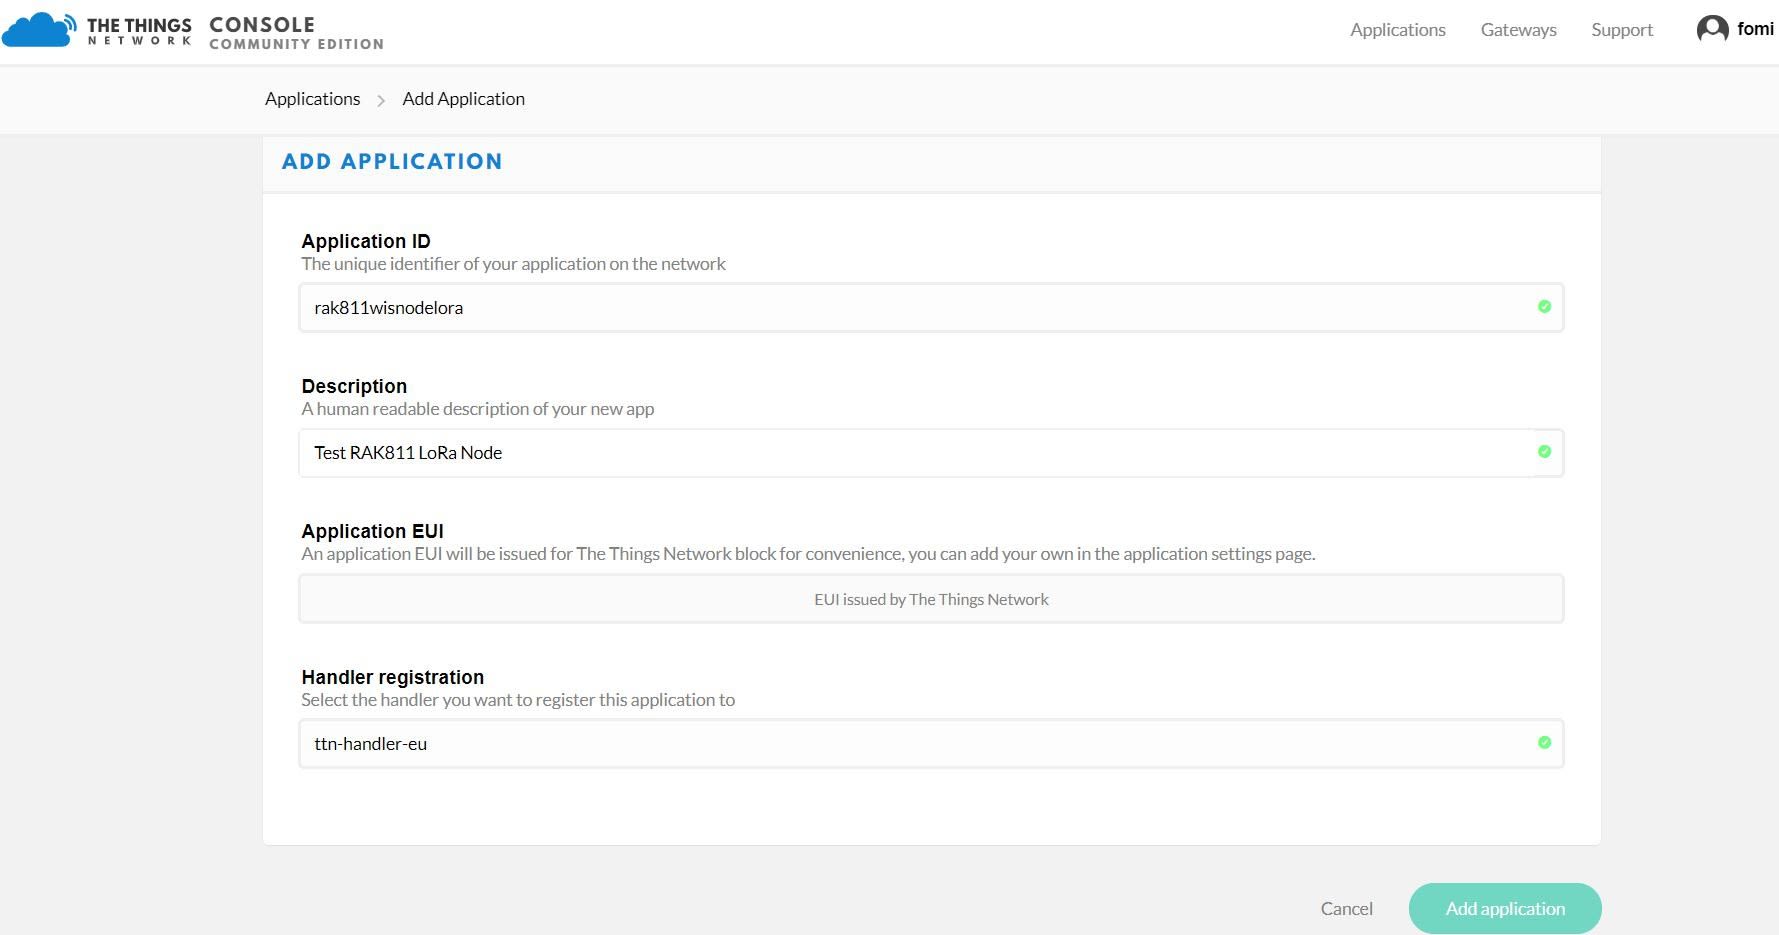
Task: Open the fomi user avatar icon
Action: point(1712,29)
